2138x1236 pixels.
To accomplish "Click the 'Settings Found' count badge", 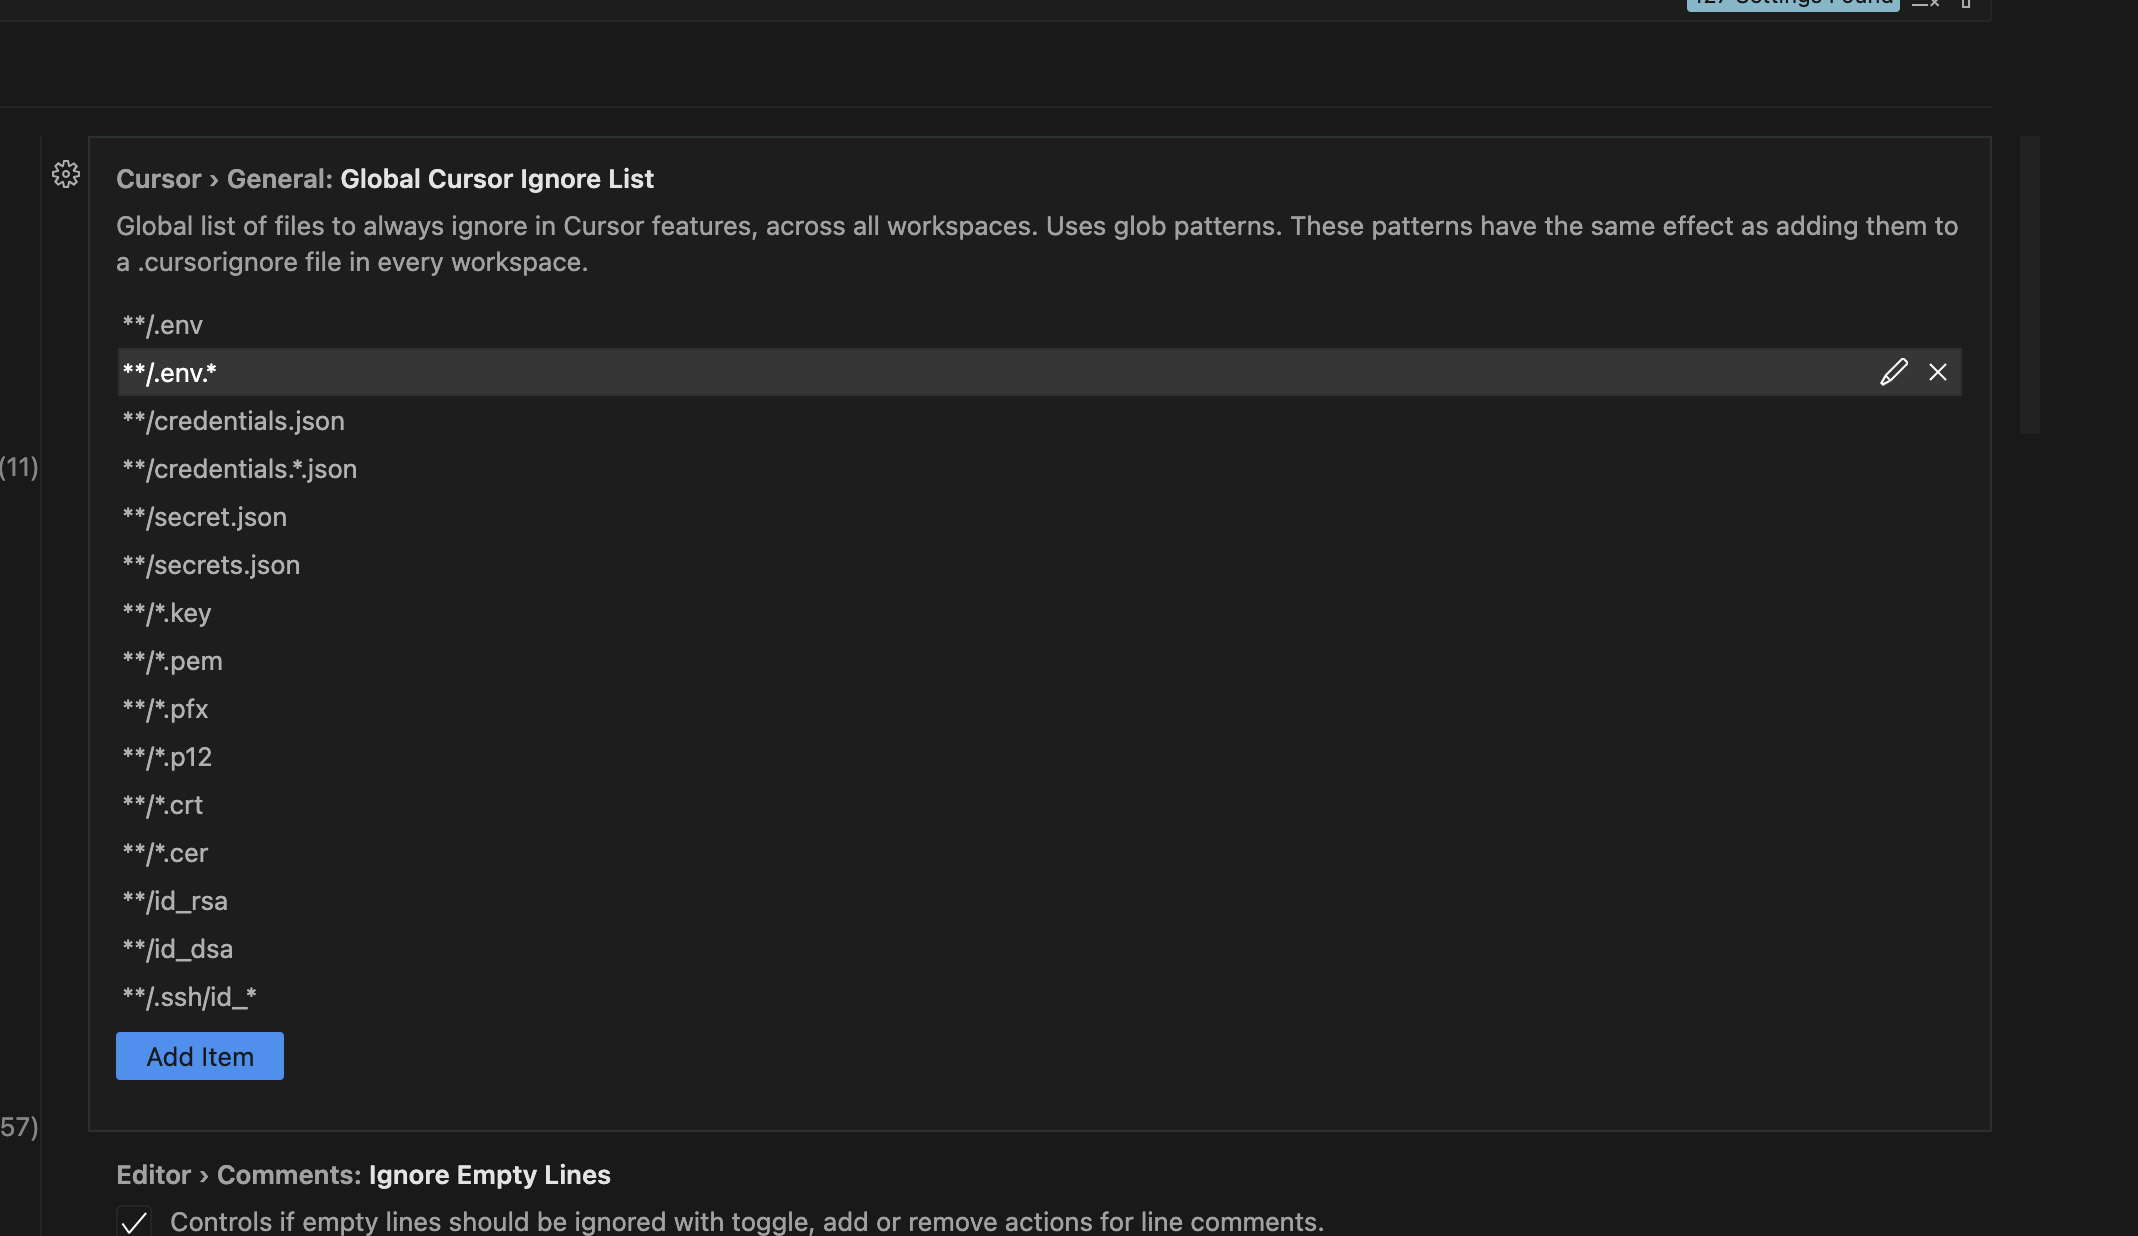I will pyautogui.click(x=1792, y=4).
